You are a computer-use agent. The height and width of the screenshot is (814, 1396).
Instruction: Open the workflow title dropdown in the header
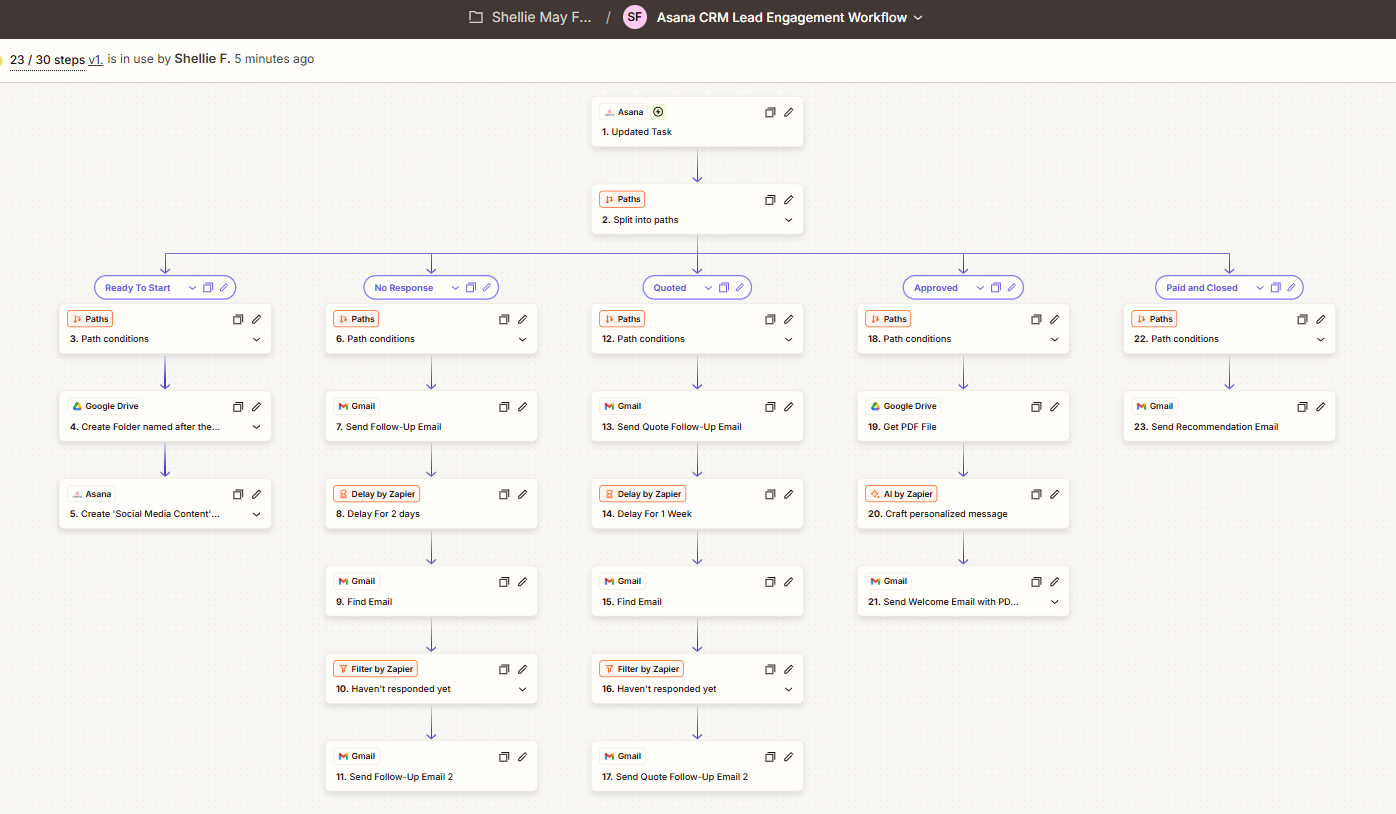point(918,18)
